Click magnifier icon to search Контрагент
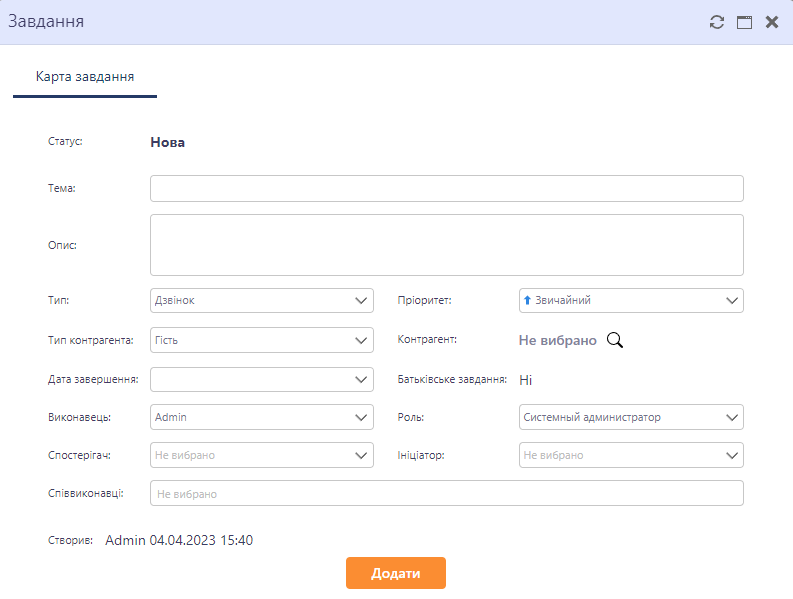 point(615,340)
